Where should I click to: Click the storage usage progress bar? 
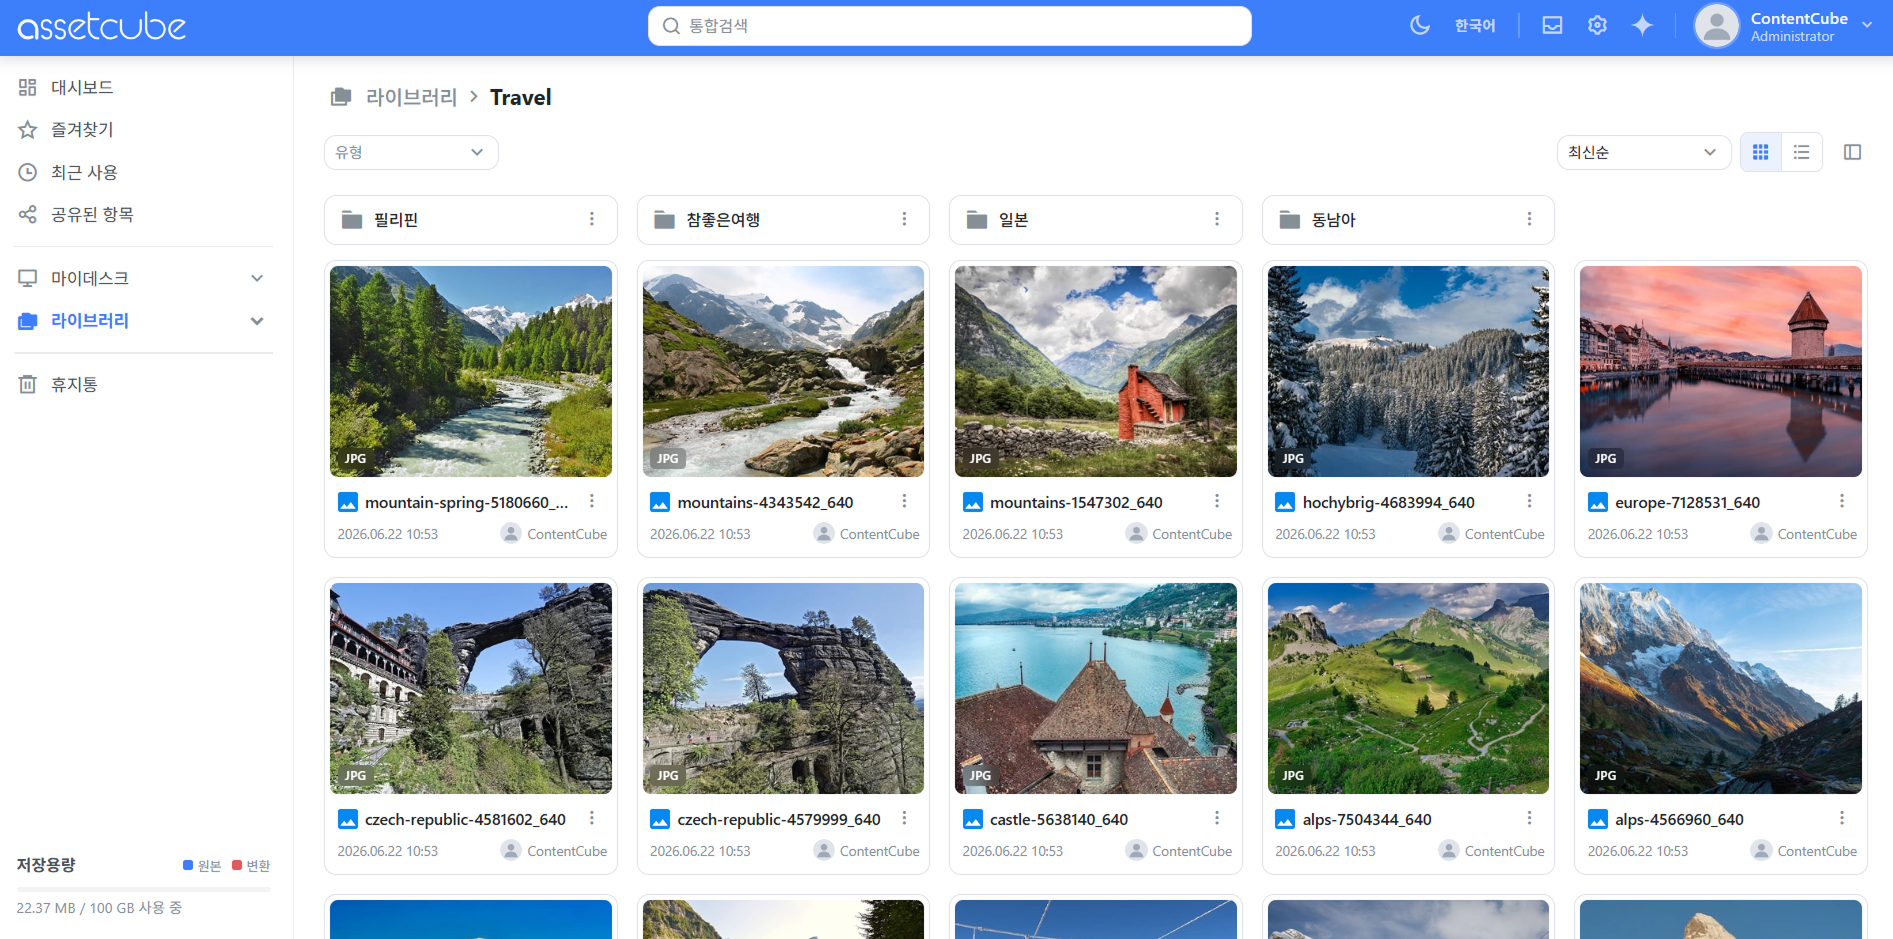143,889
